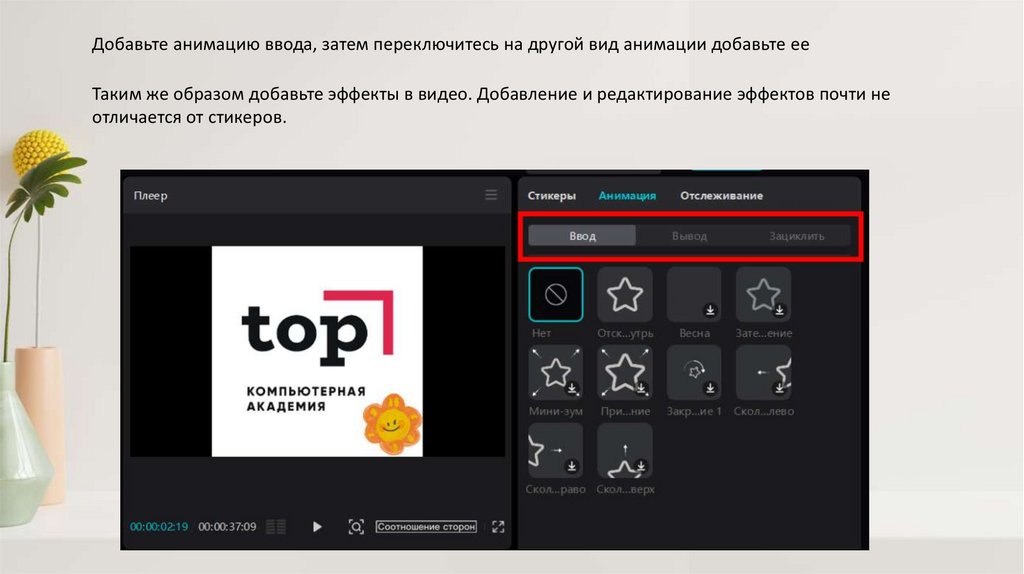Screen dimensions: 1024x574
Task: Open the player hamburger menu
Action: coord(491,195)
